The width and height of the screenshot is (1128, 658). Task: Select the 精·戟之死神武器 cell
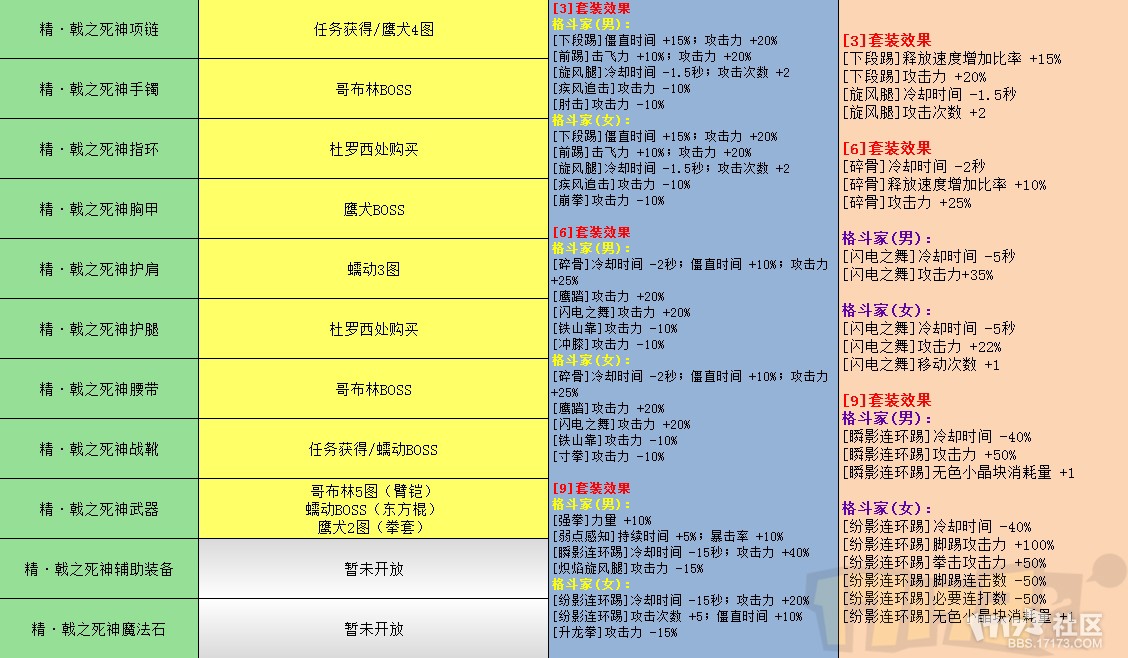point(99,509)
